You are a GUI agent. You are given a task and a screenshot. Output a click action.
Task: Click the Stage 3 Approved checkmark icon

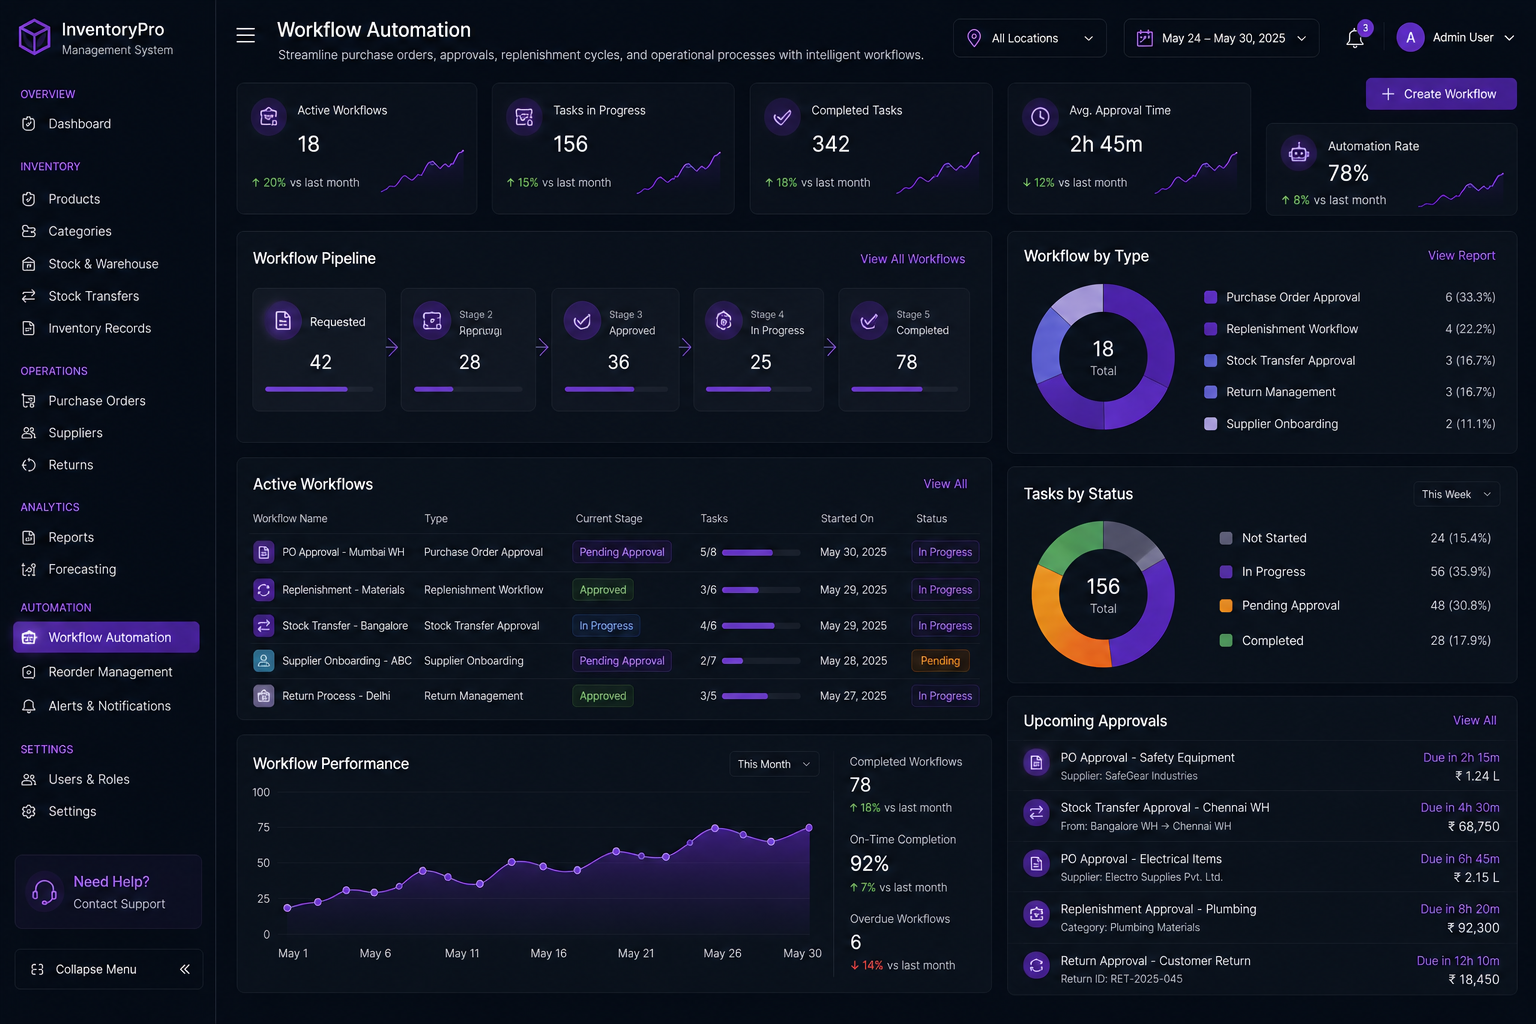[x=582, y=321]
